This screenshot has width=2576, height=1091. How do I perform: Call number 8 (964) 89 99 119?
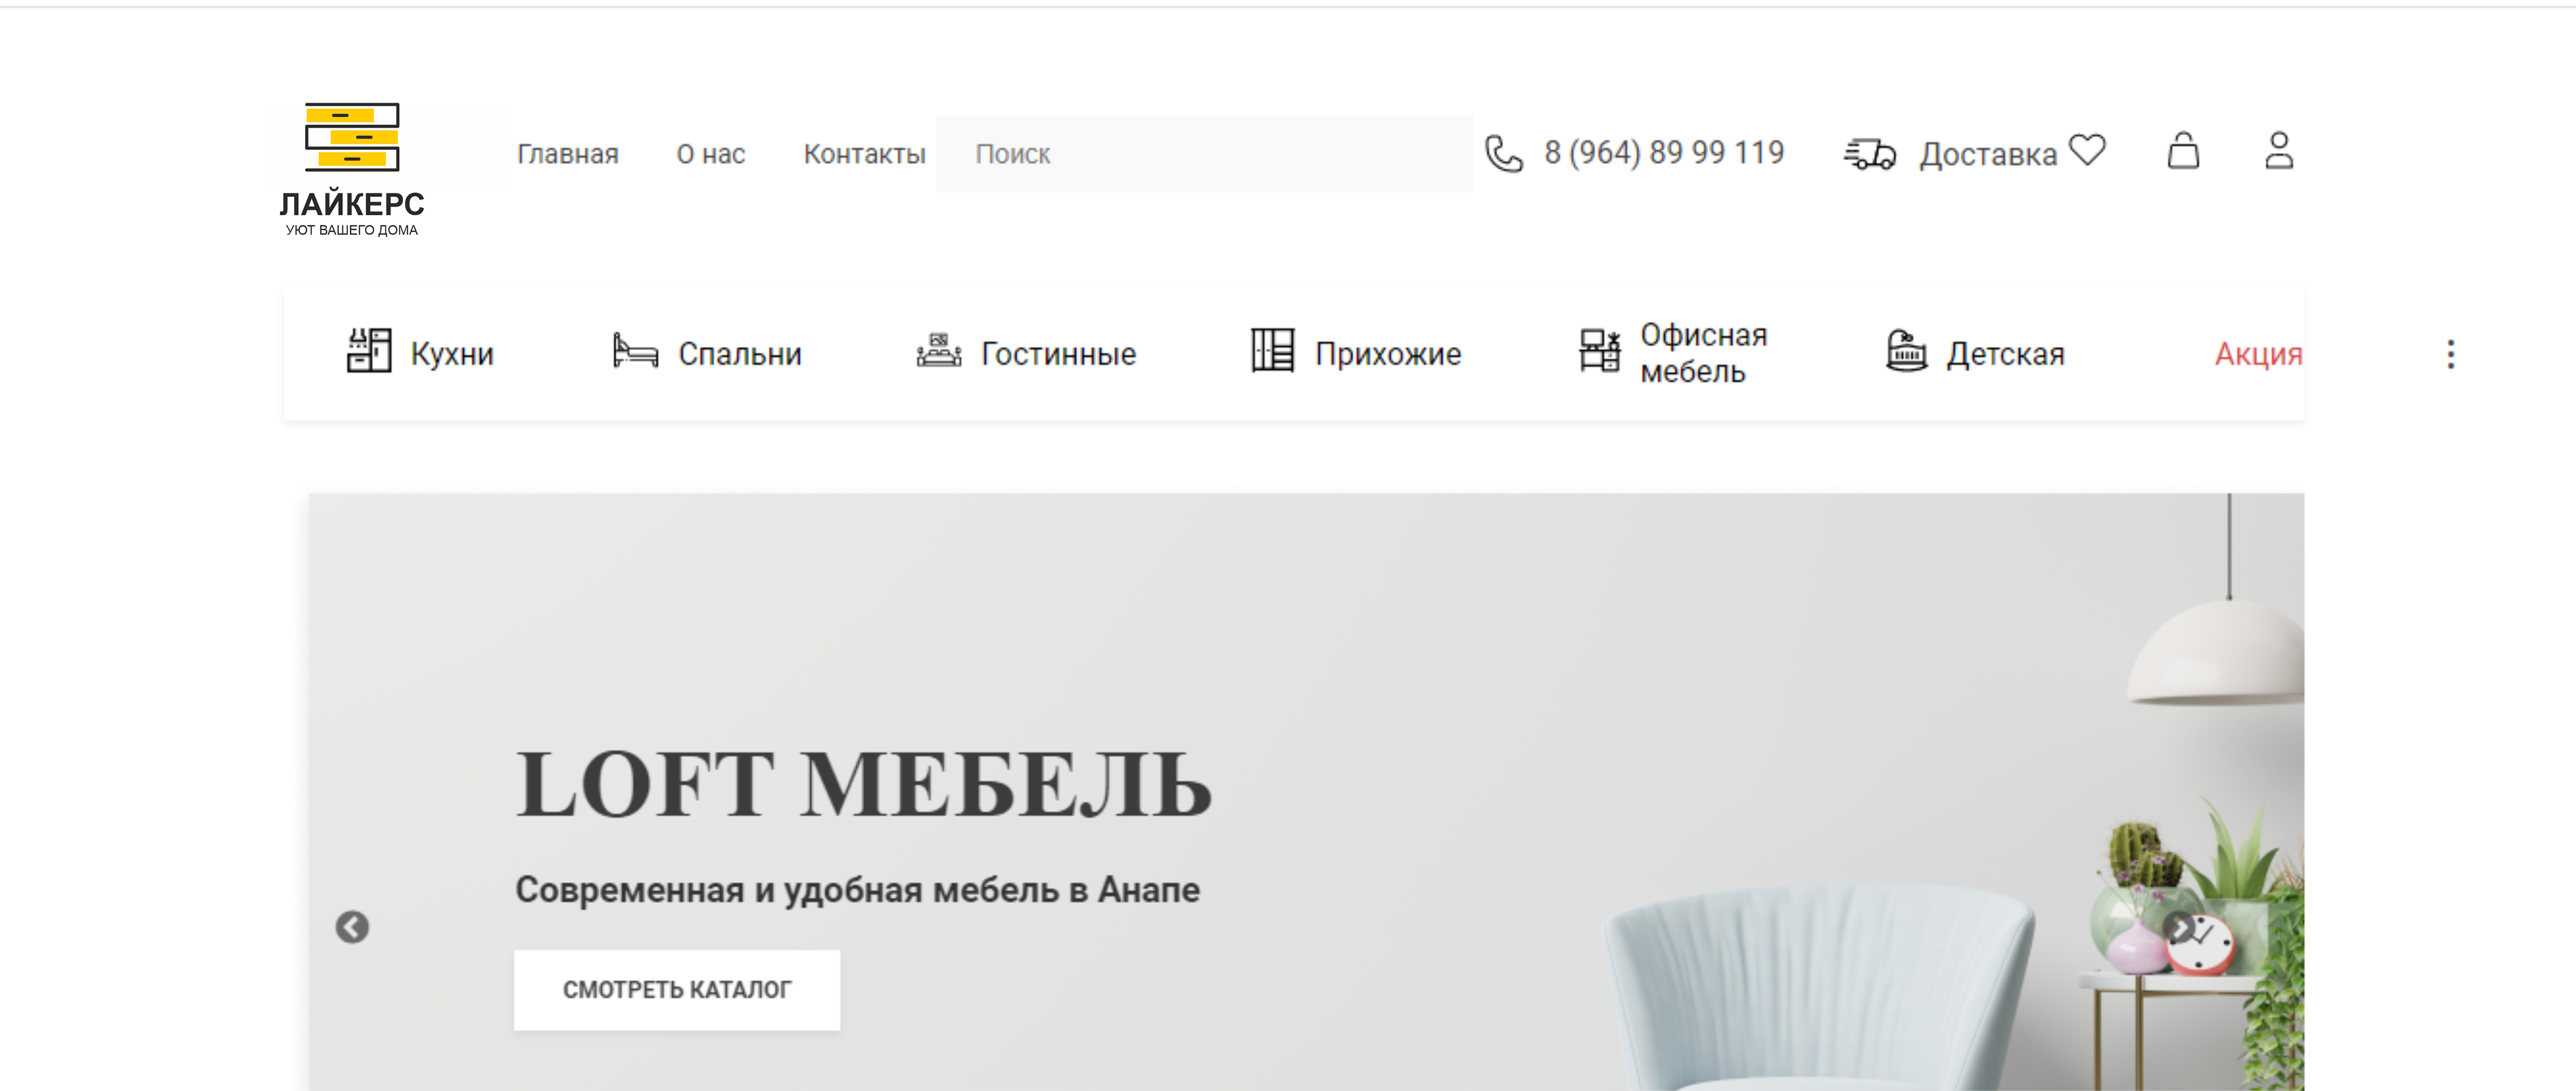coord(1664,152)
